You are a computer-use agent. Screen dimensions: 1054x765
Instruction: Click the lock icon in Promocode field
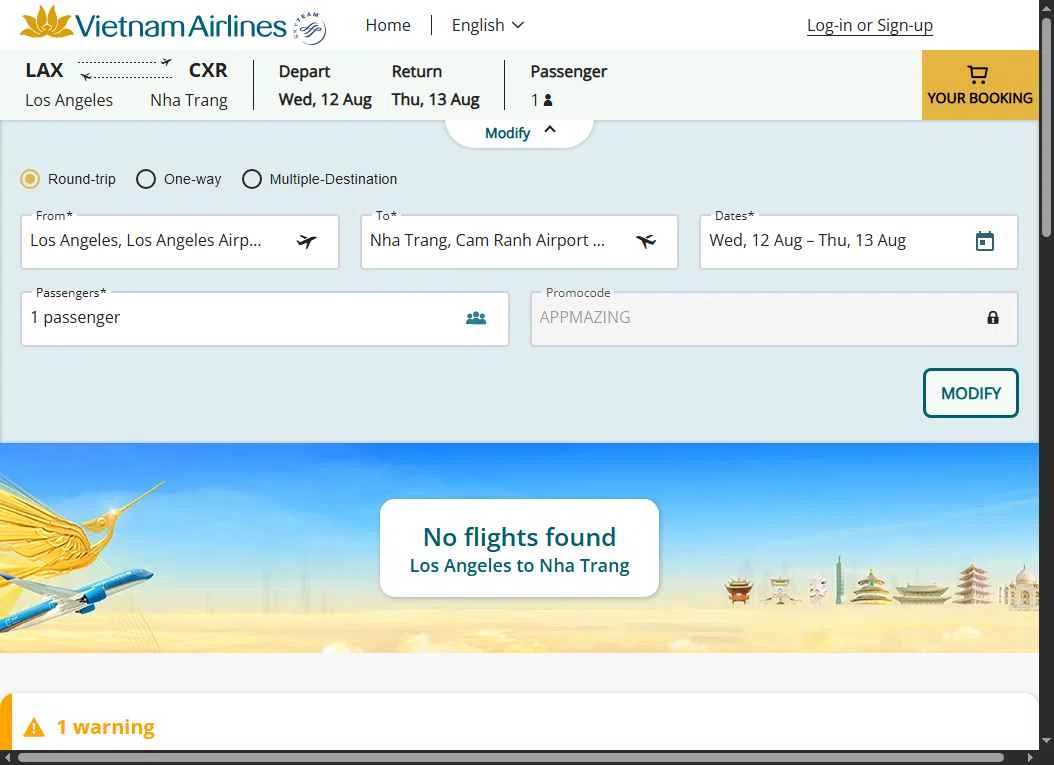(x=993, y=317)
